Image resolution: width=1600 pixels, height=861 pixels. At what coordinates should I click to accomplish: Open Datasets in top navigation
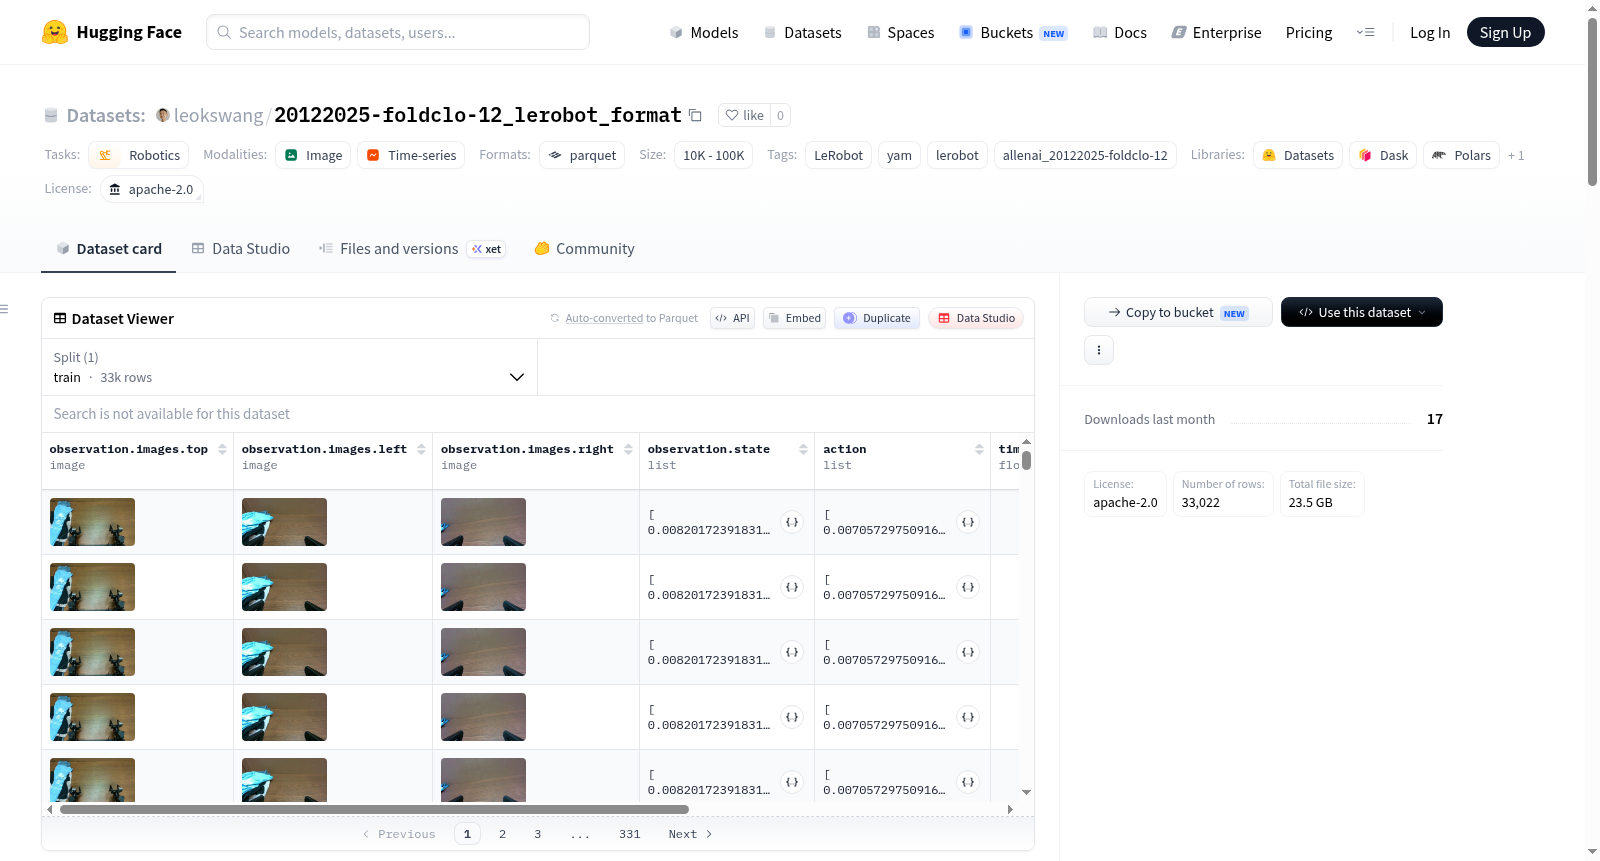click(x=802, y=32)
